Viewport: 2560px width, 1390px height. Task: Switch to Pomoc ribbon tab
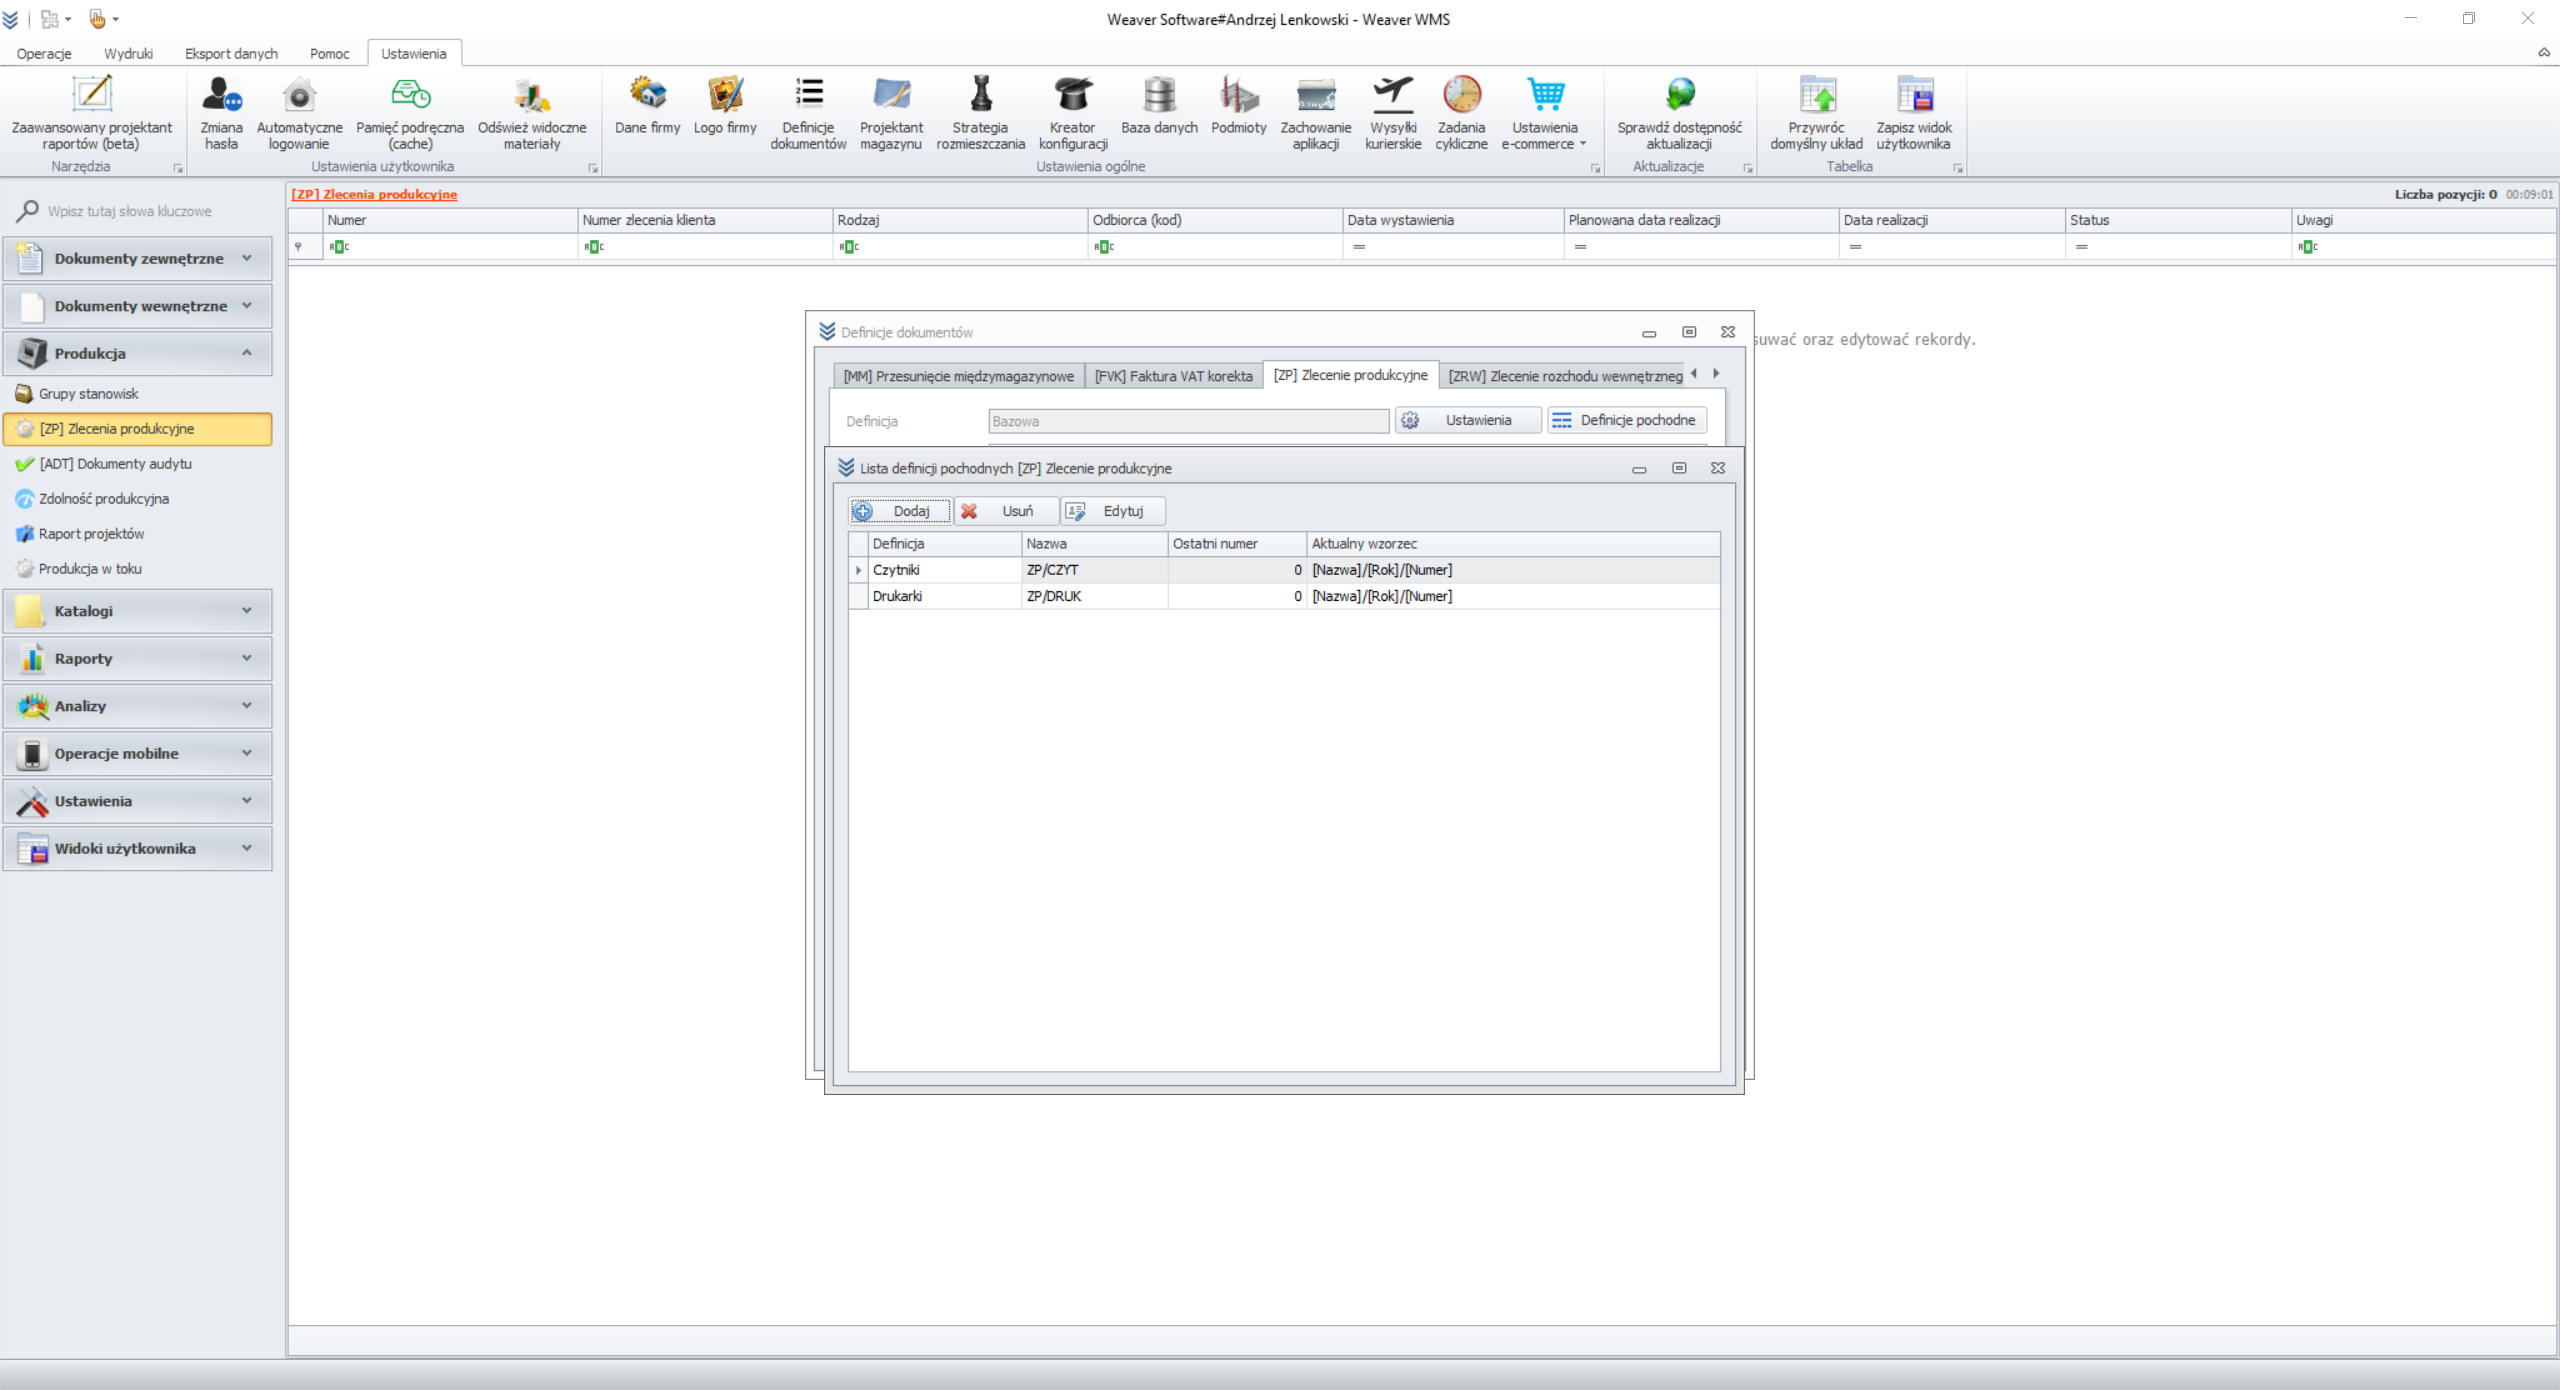pos(329,54)
